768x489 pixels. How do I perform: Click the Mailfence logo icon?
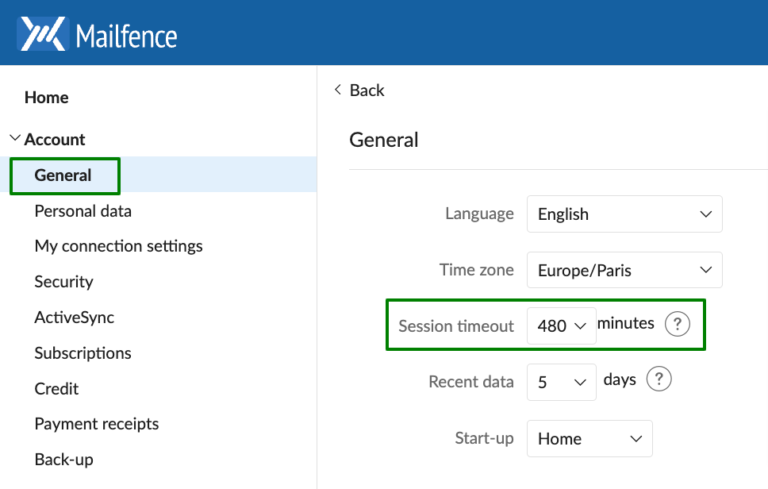[x=43, y=34]
